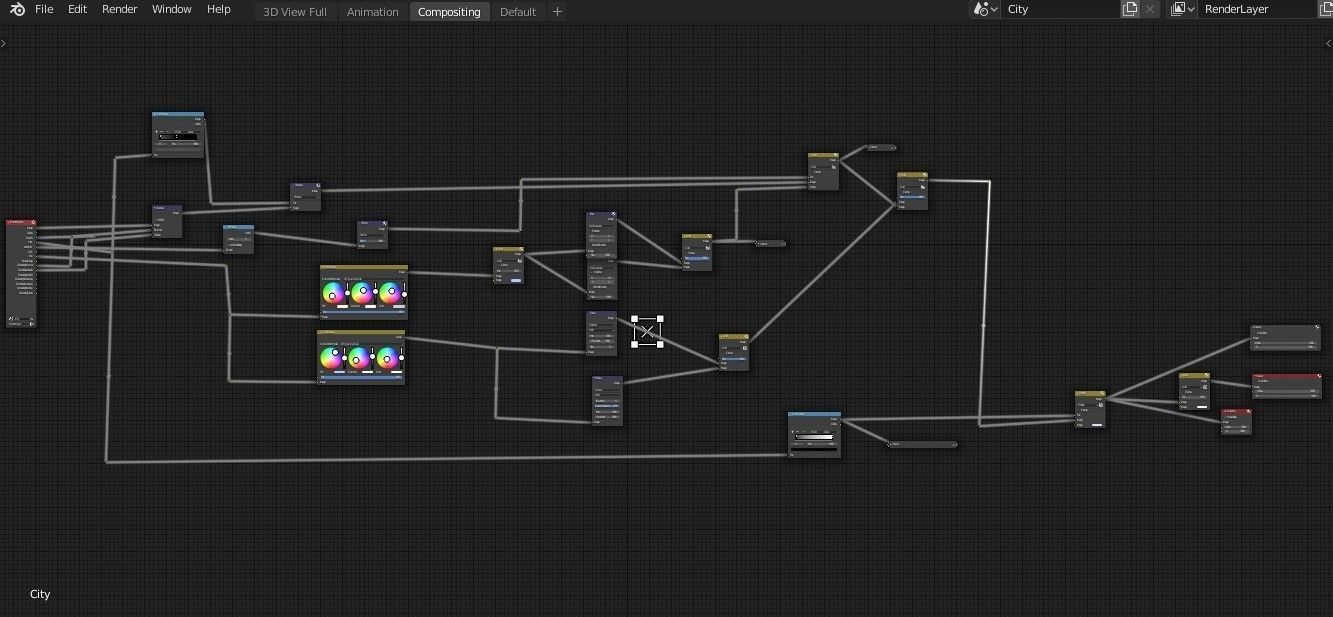This screenshot has width=1333, height=617.
Task: Click the Gain color wheel in lower Color Balance node
Action: pos(388,357)
